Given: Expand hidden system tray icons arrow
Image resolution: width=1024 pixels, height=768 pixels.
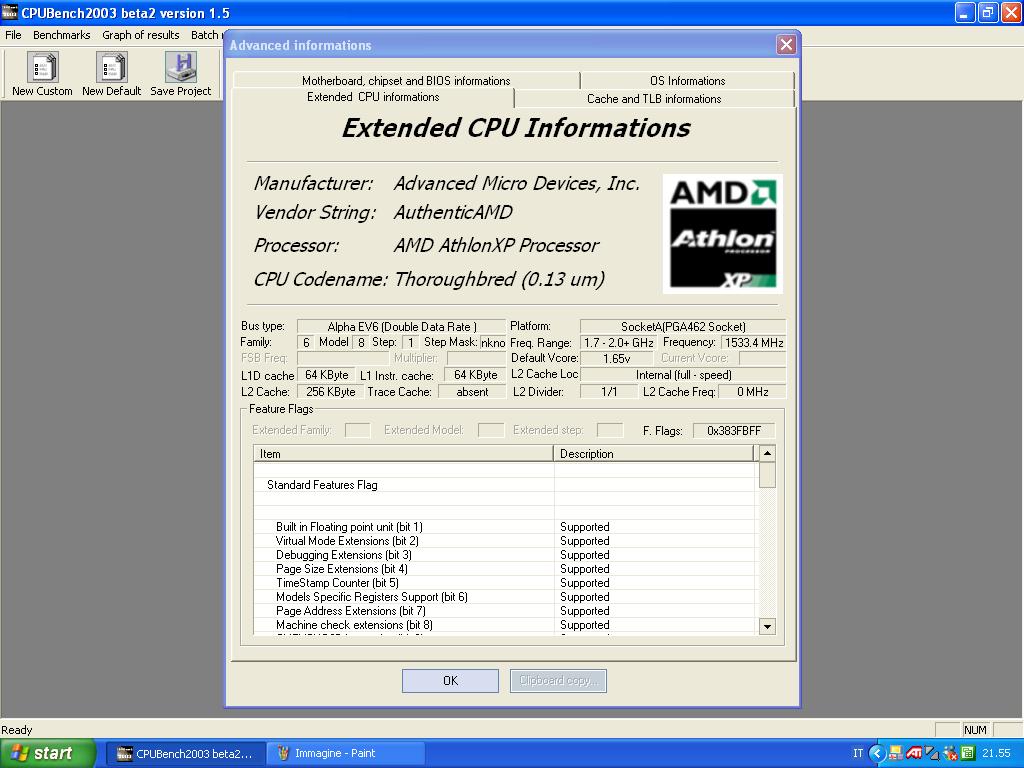Looking at the screenshot, I should (877, 753).
